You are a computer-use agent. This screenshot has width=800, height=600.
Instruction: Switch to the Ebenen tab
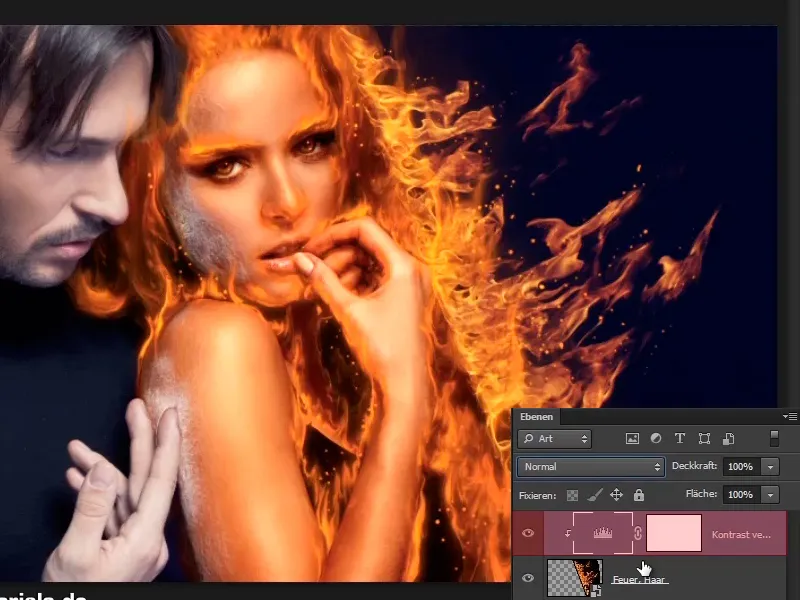tap(536, 417)
